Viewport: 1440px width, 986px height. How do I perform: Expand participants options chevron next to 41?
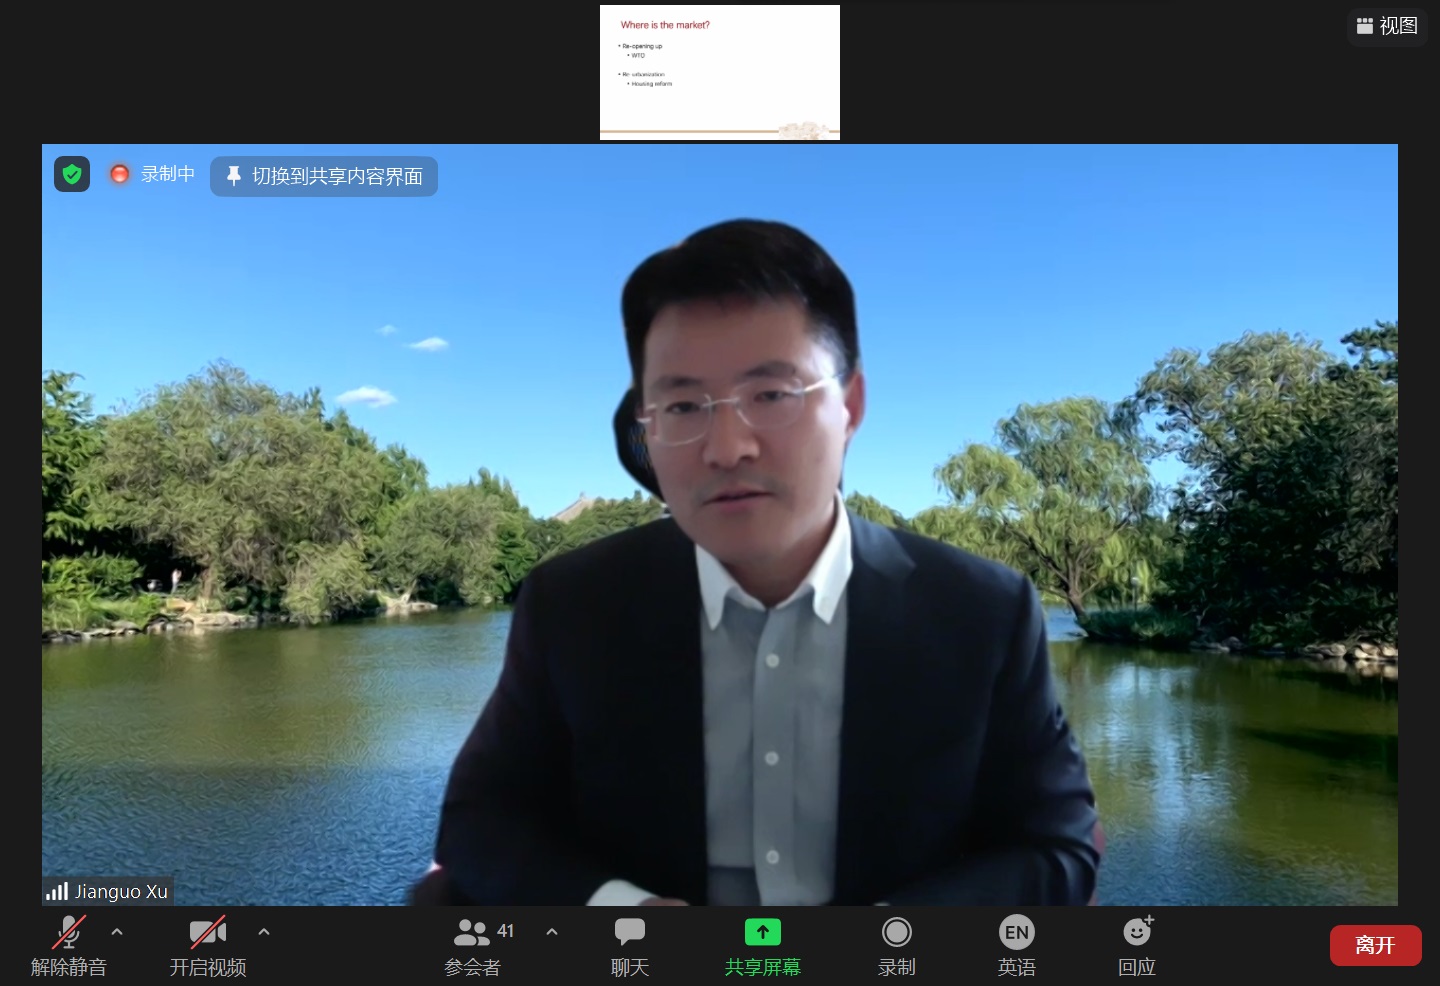tap(552, 932)
